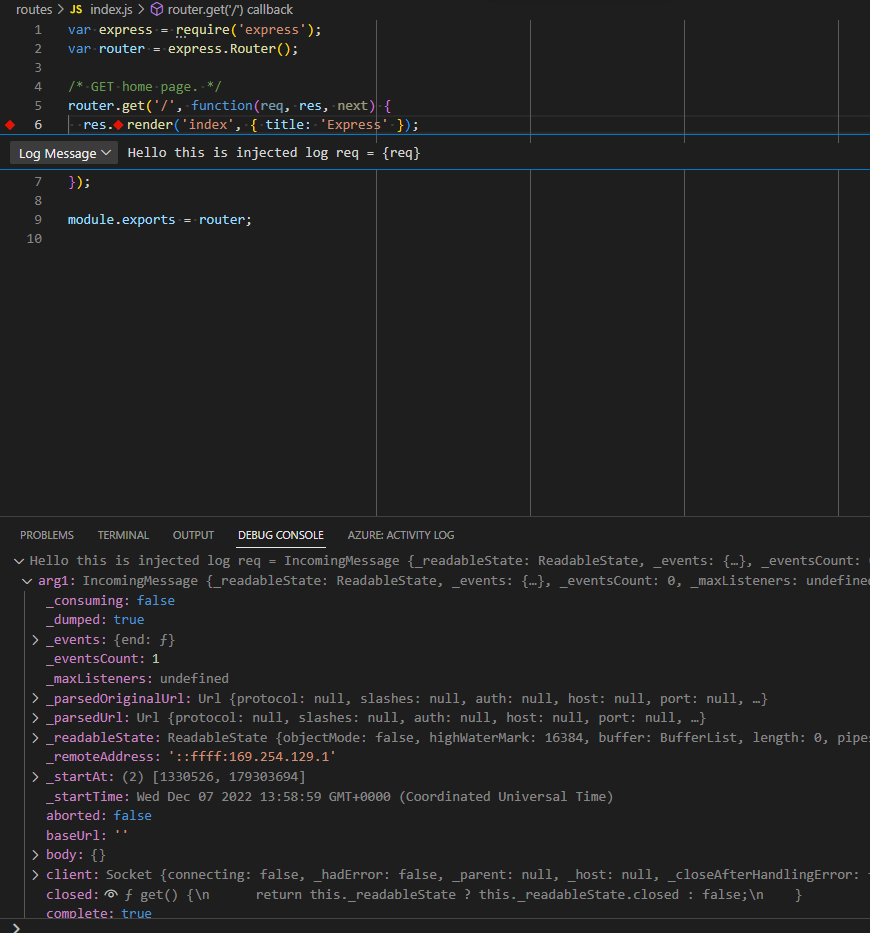
Task: Click the routes breadcrumb segment
Action: 34,10
